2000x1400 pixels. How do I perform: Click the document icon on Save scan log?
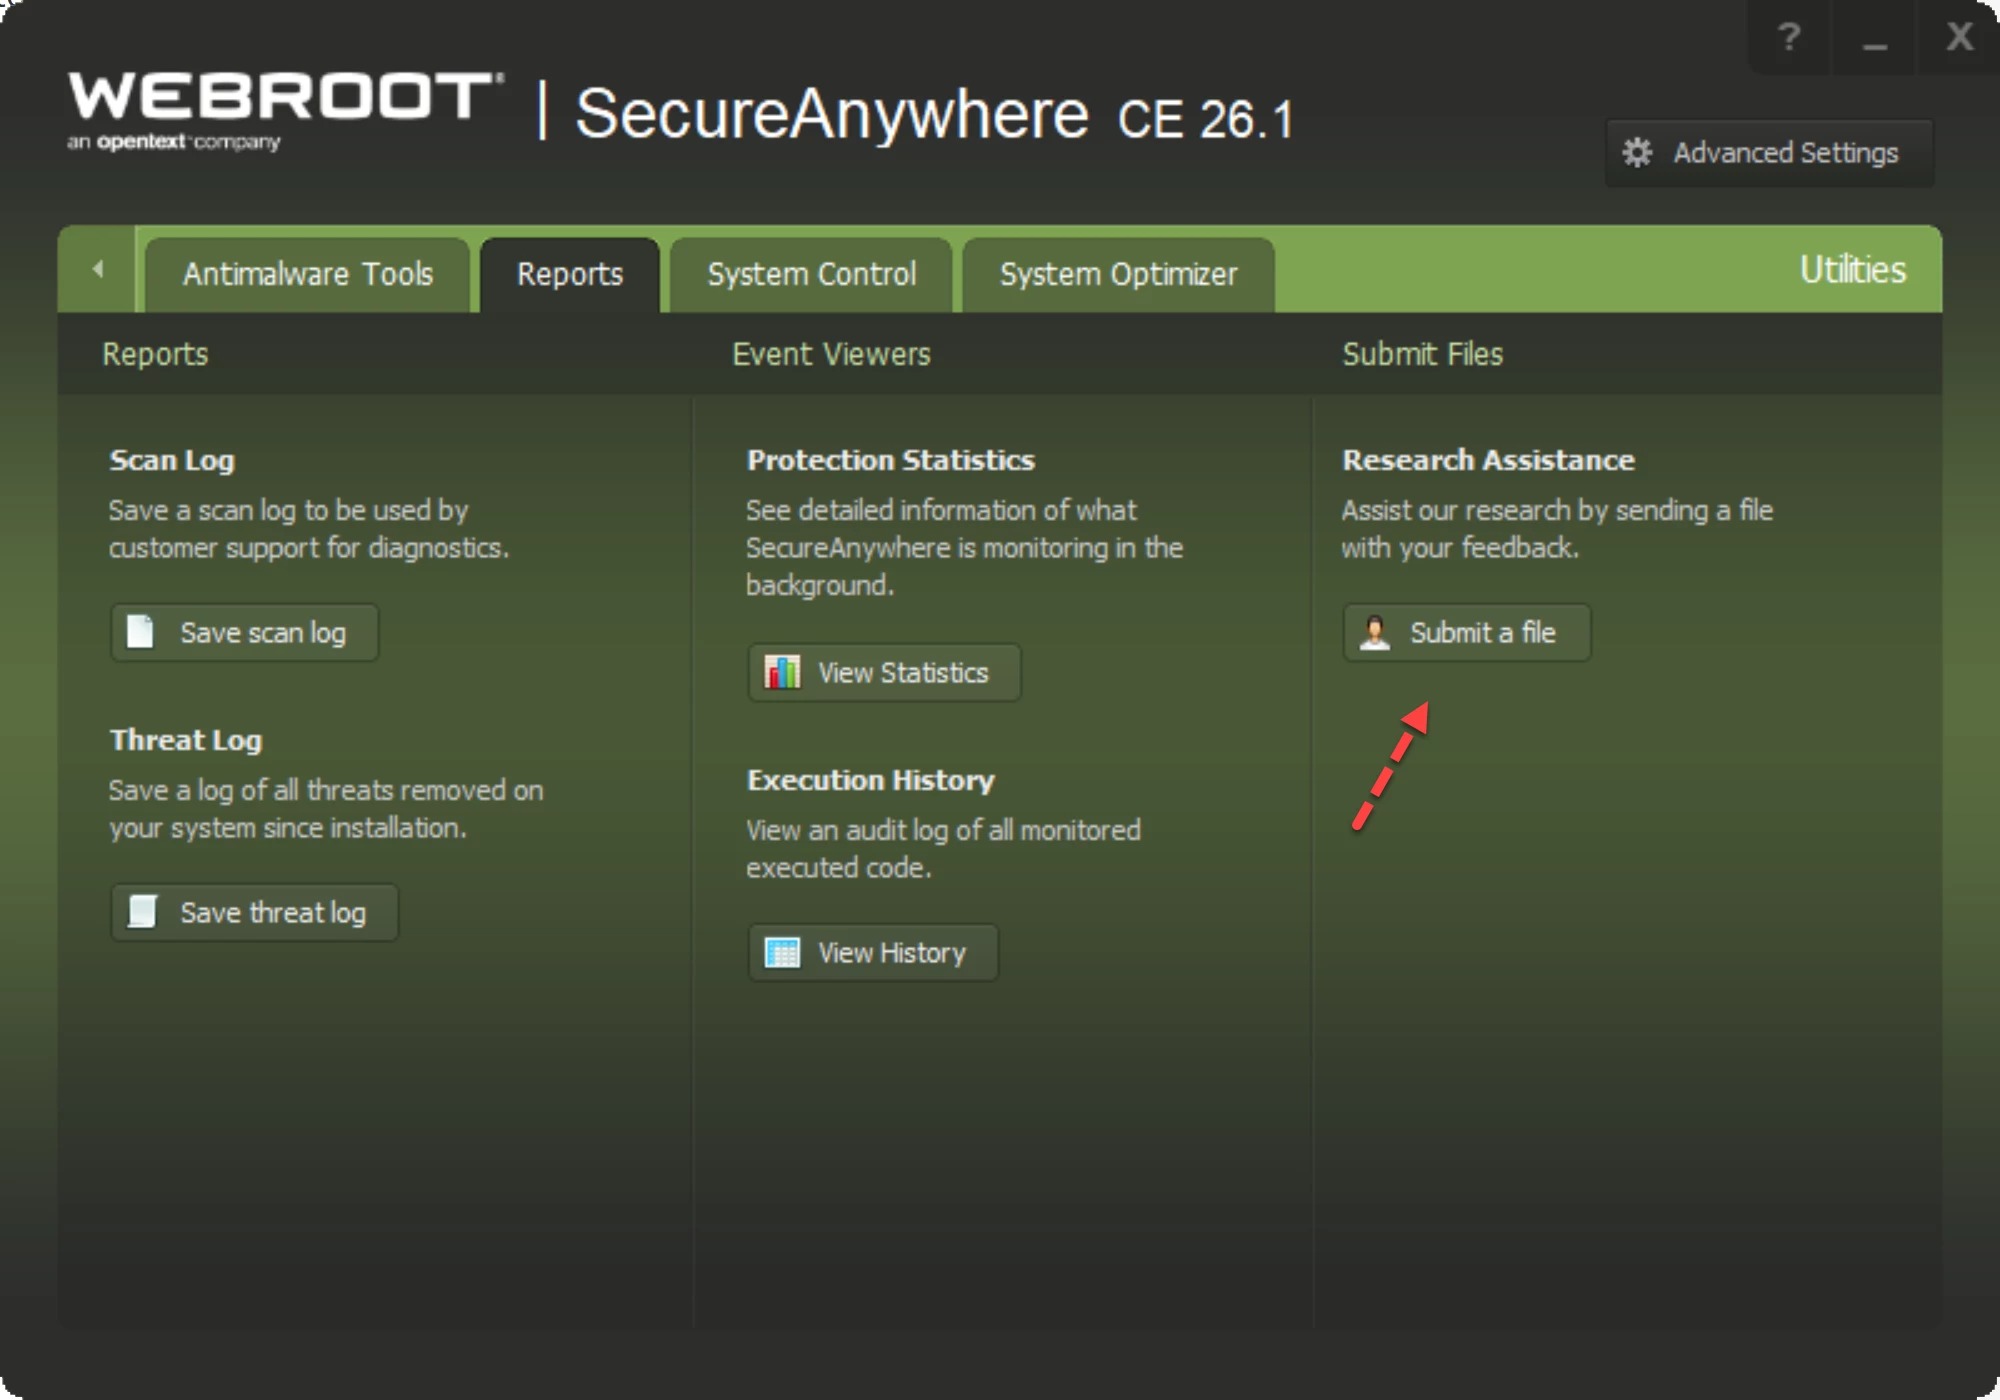click(141, 632)
